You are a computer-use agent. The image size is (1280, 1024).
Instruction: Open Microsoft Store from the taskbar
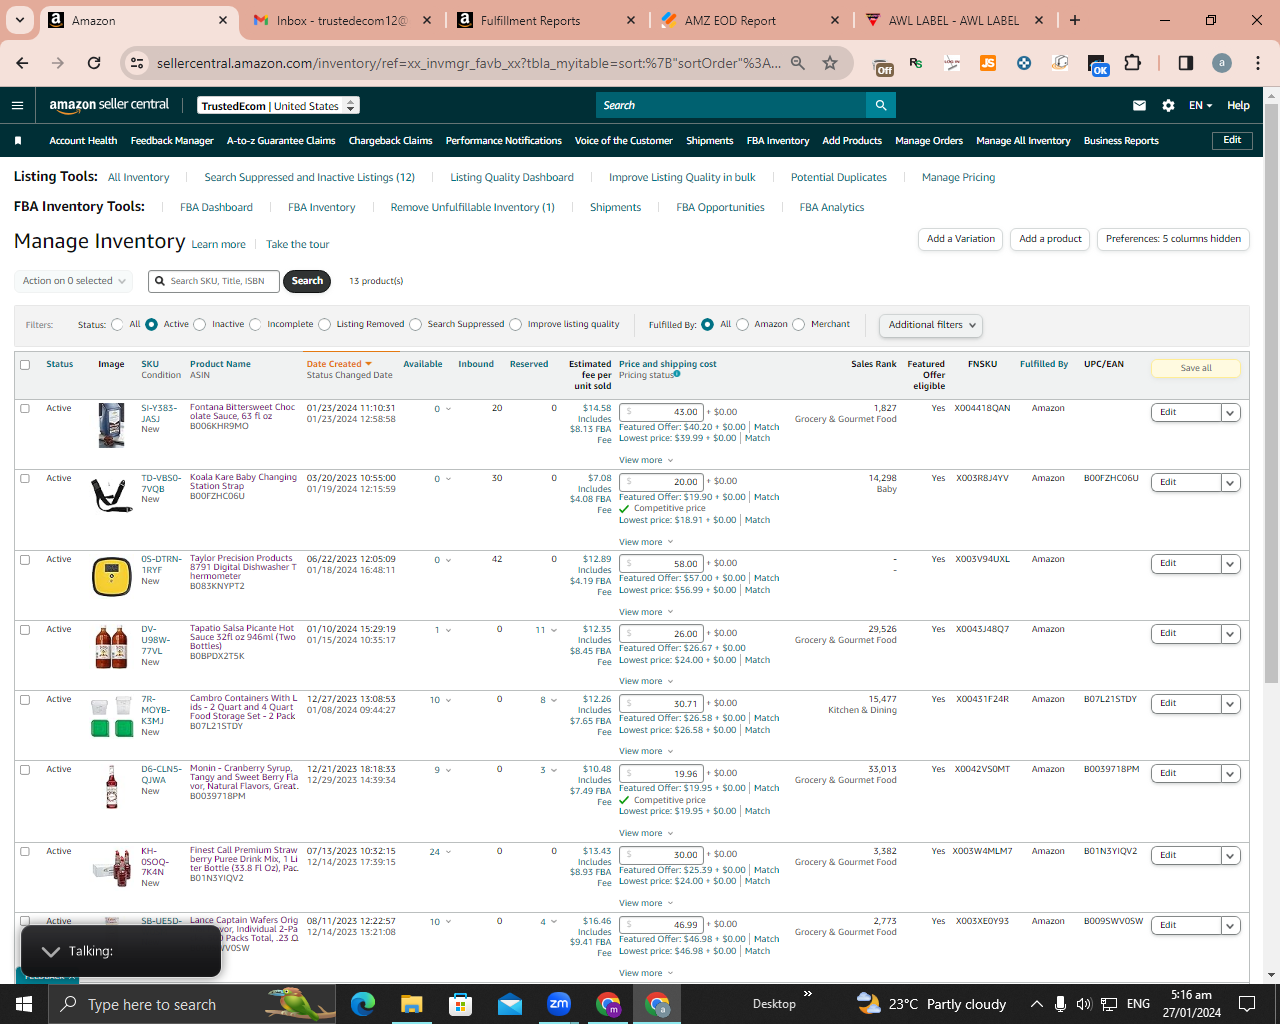pyautogui.click(x=461, y=1004)
